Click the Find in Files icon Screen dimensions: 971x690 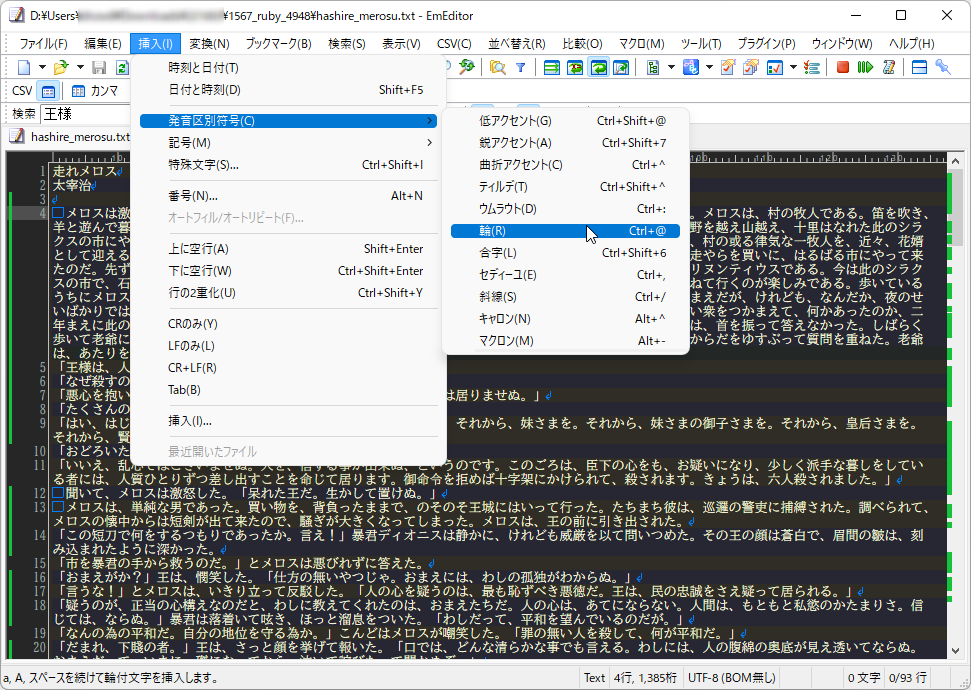tap(497, 68)
